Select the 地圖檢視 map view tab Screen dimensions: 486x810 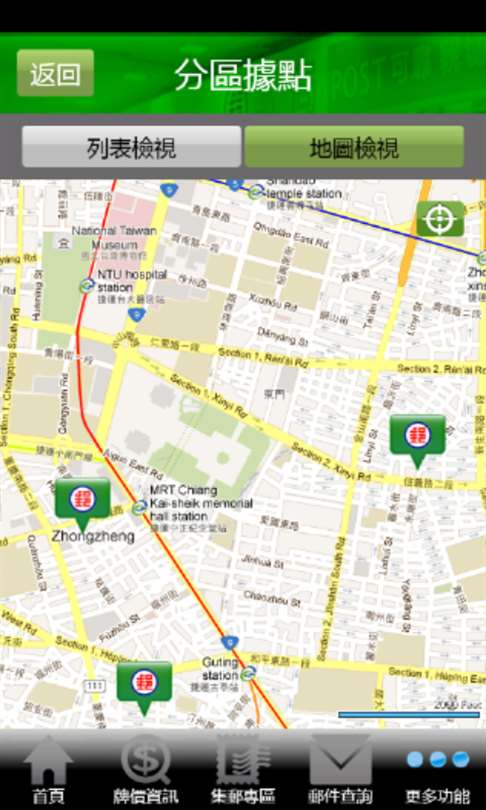coord(354,147)
